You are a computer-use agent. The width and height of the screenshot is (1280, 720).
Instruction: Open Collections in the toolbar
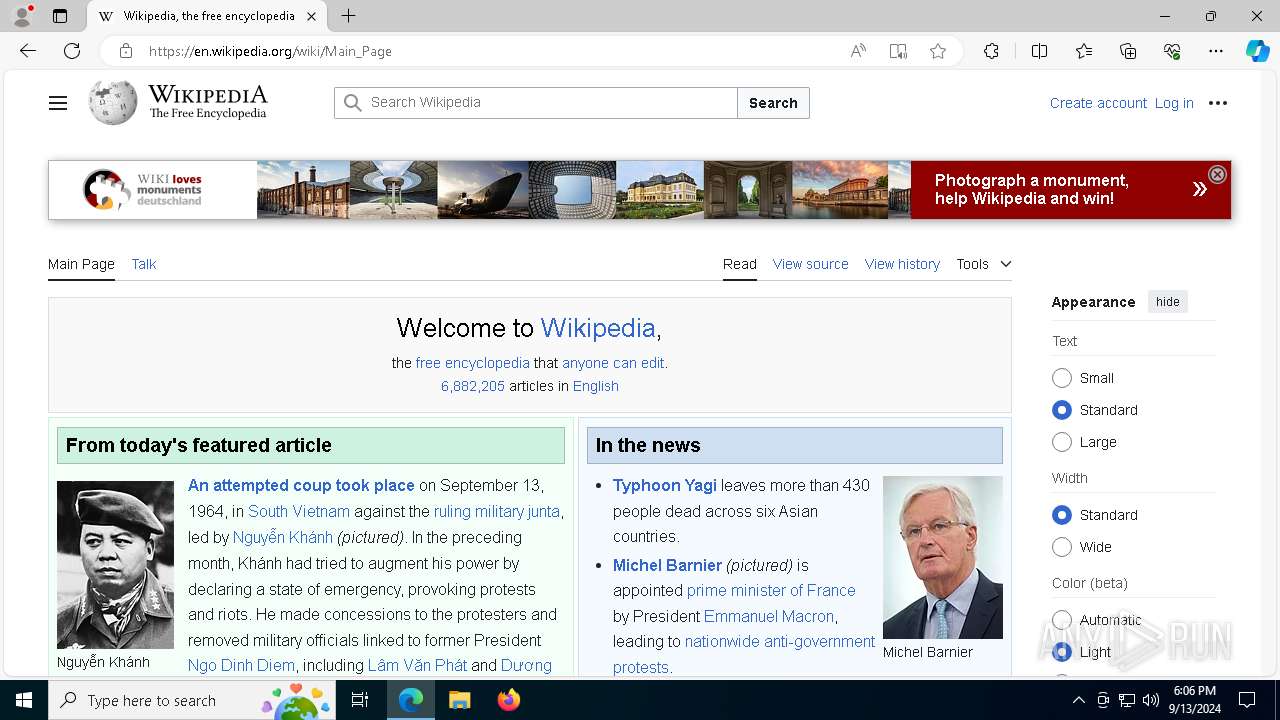[1128, 51]
